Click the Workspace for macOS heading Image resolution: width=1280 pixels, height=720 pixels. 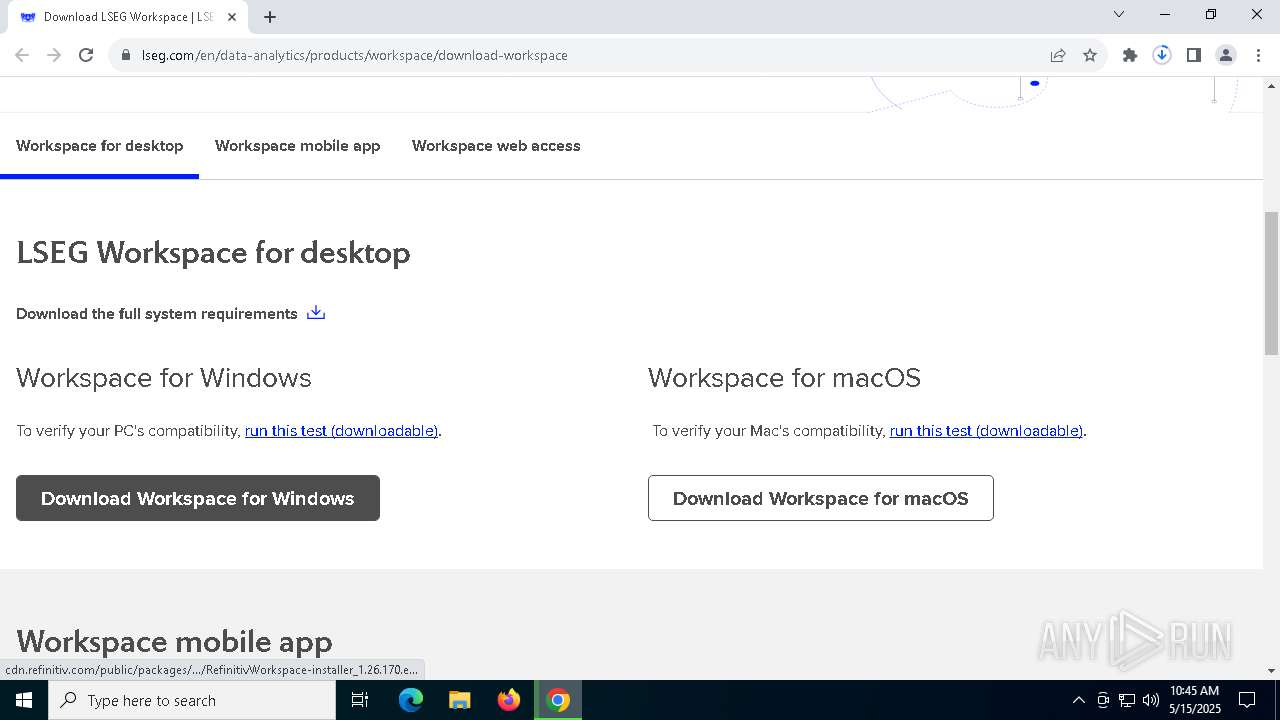tap(784, 378)
